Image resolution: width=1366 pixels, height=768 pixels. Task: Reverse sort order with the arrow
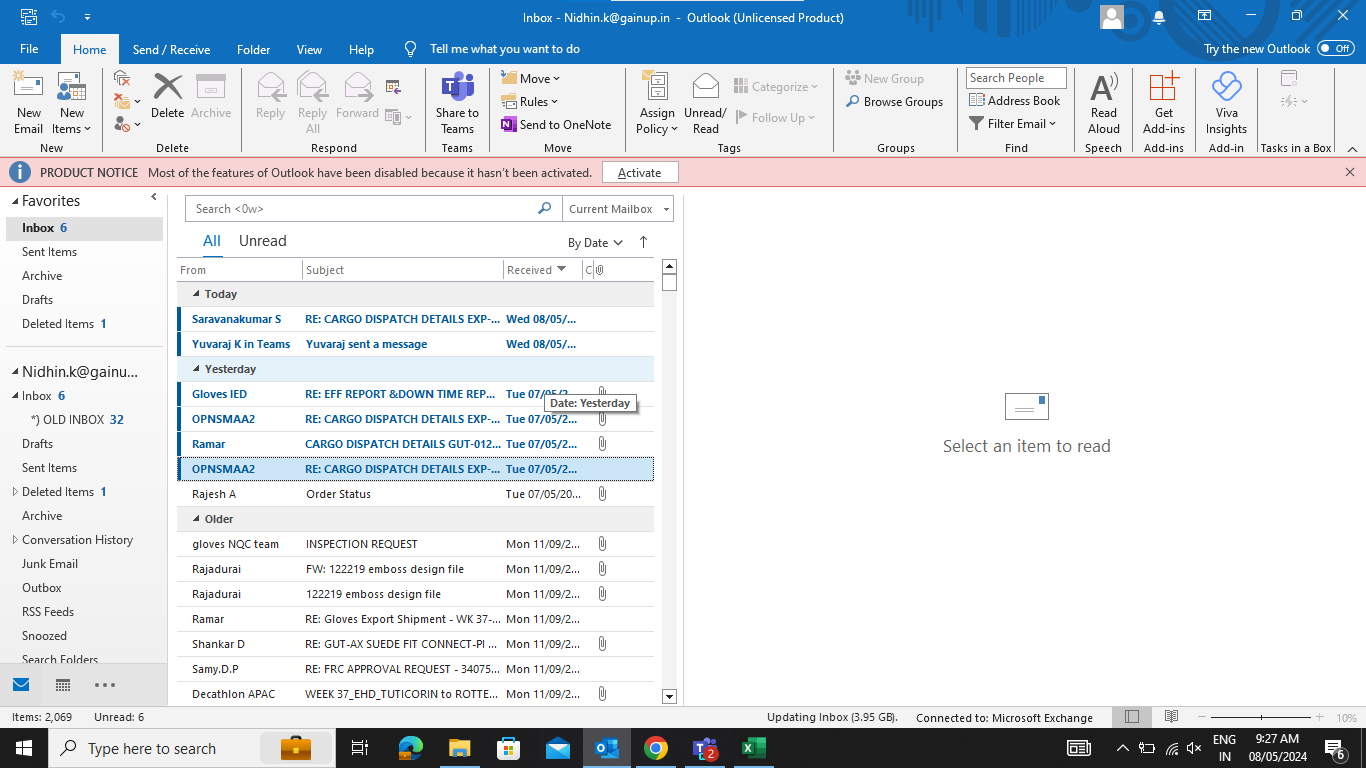pos(643,242)
